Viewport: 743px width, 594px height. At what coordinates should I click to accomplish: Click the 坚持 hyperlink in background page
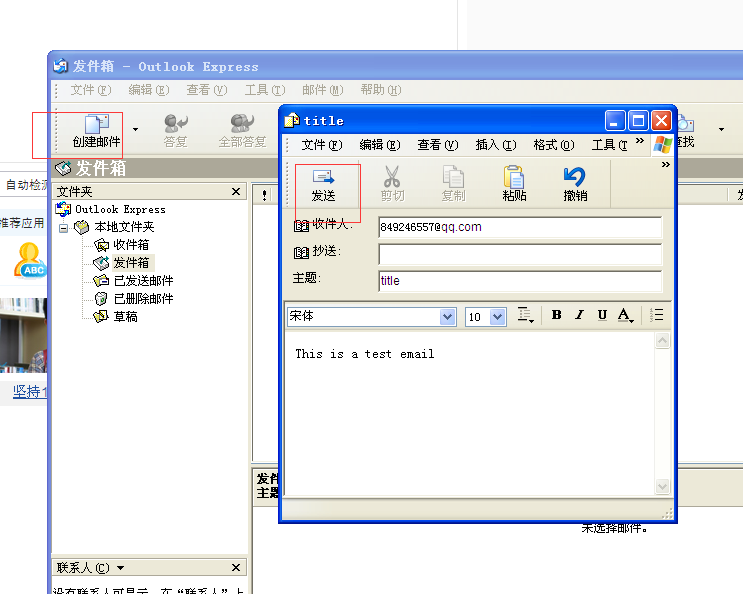(29, 392)
